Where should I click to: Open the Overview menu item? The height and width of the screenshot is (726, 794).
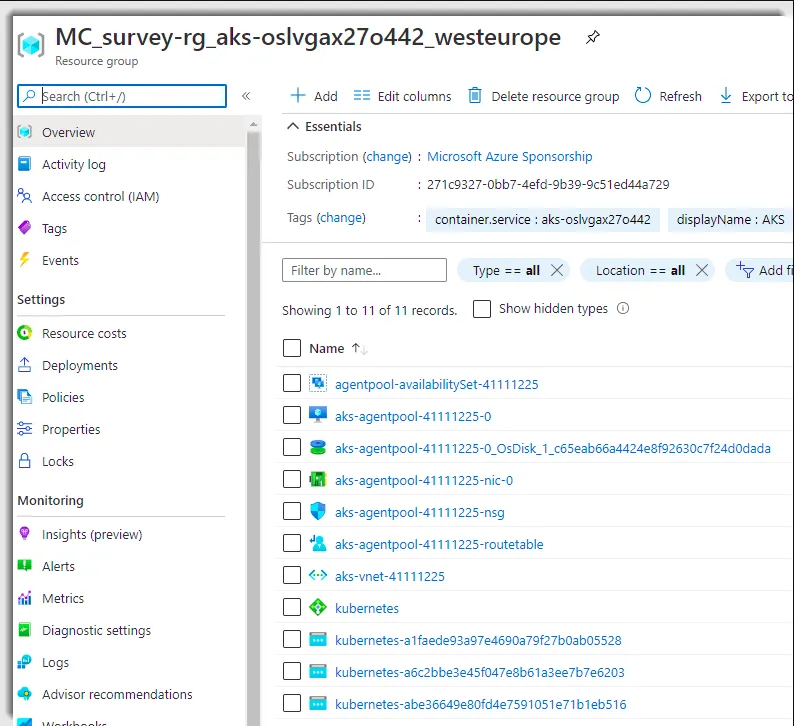click(x=130, y=132)
